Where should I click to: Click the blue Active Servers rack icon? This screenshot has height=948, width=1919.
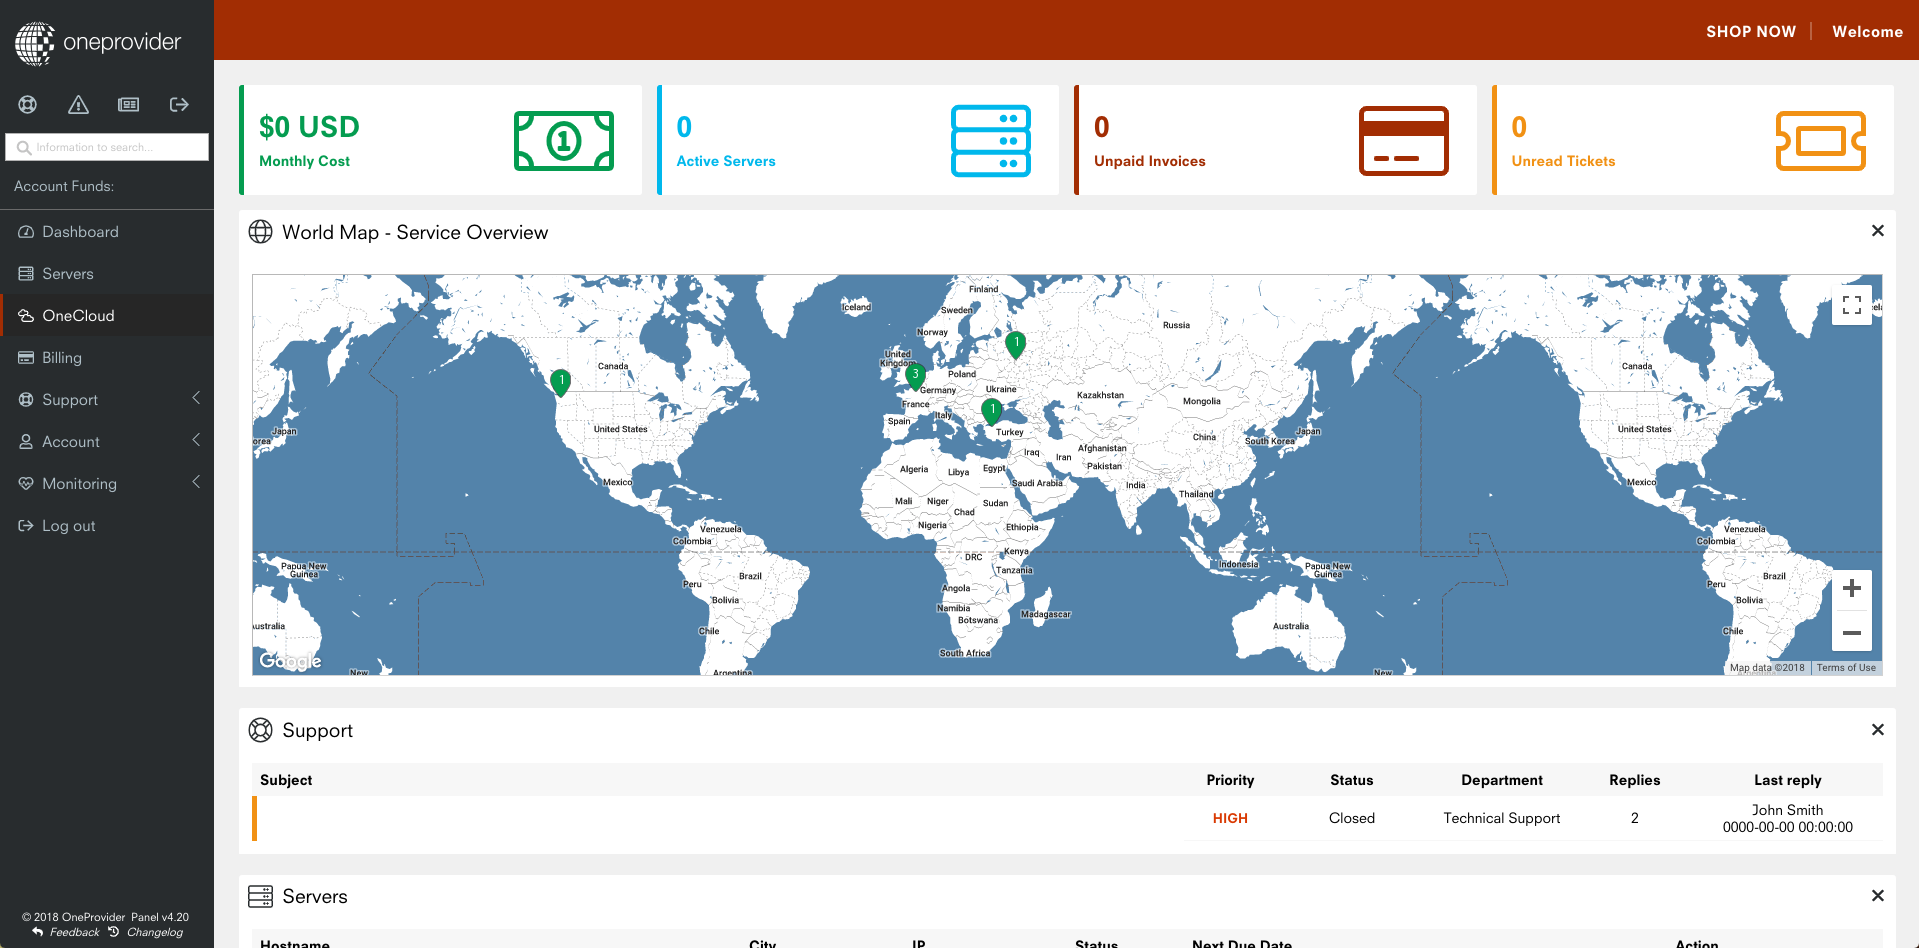click(990, 141)
